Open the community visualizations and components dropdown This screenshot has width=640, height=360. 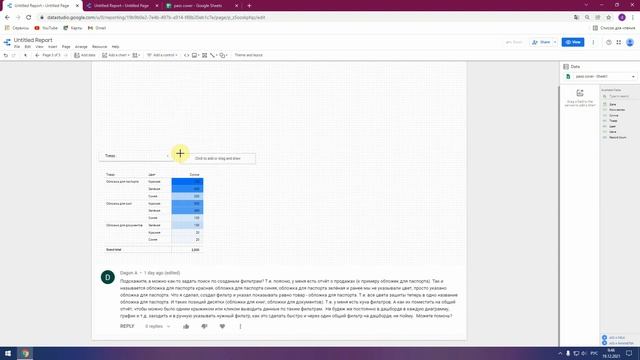[136, 55]
